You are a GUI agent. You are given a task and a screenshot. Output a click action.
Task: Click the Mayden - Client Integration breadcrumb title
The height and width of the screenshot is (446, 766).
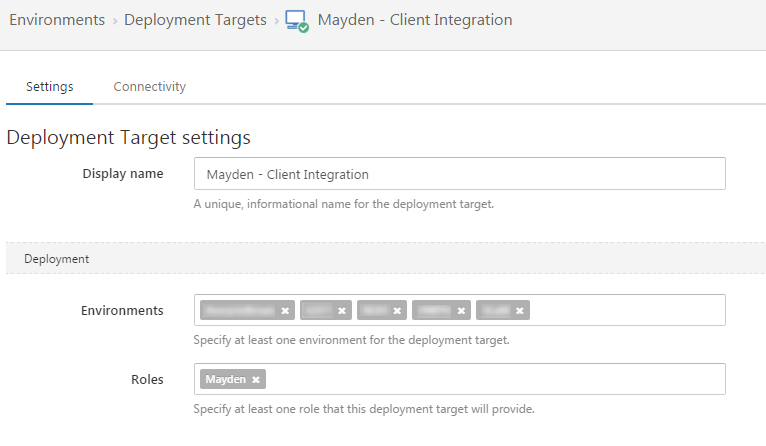(414, 20)
